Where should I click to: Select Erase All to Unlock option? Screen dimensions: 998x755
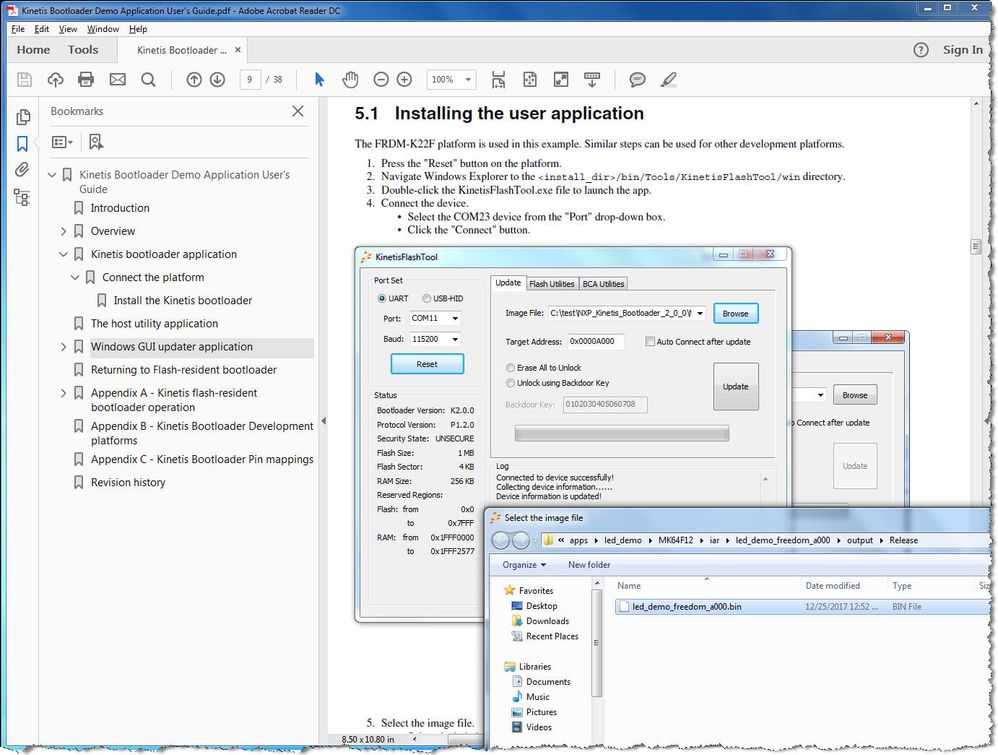tap(510, 367)
